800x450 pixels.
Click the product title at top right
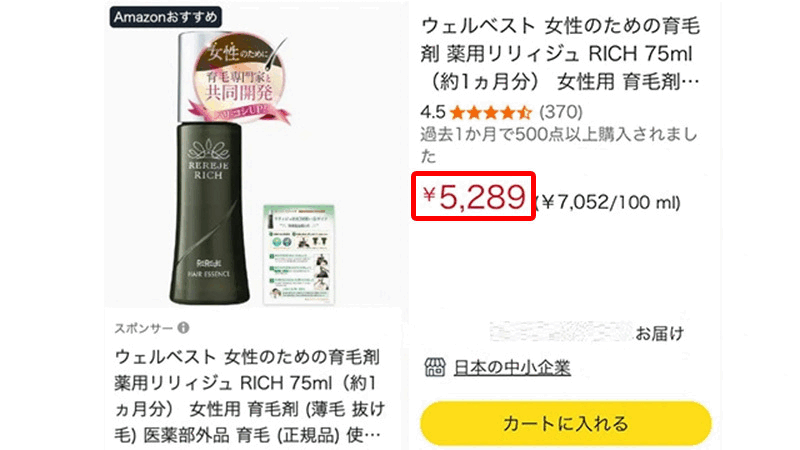coord(560,54)
